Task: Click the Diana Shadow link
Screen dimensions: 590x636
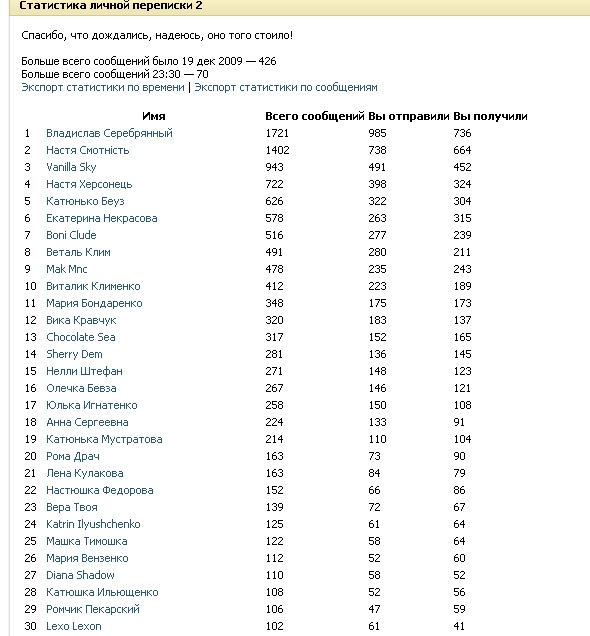Action: (x=80, y=575)
